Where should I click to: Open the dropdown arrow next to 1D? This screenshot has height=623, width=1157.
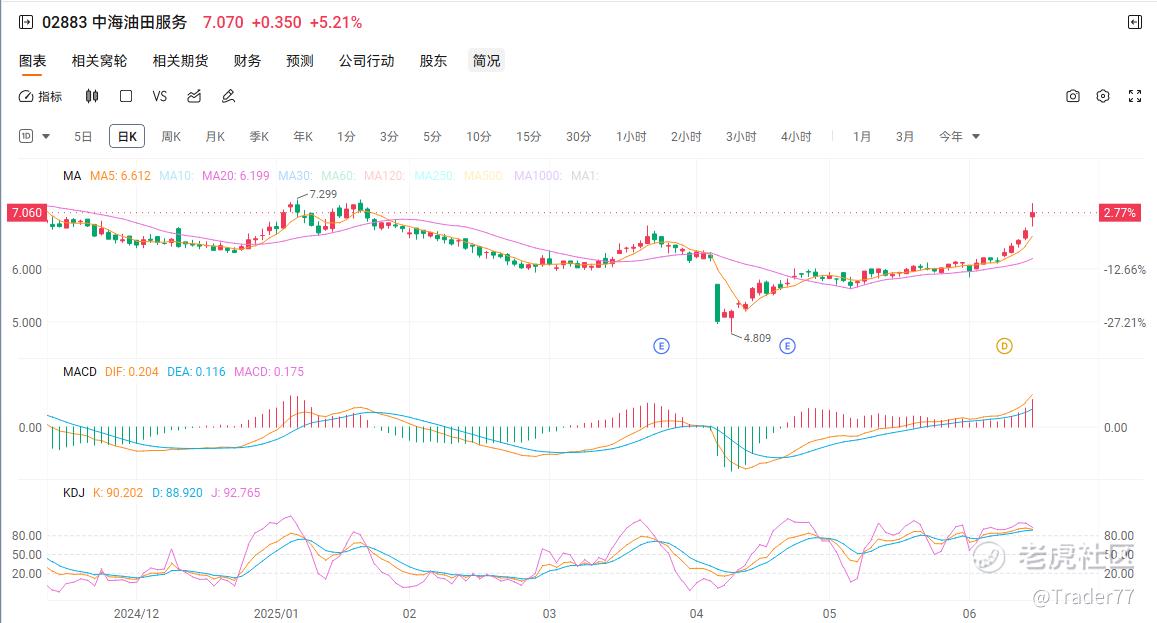click(x=46, y=137)
